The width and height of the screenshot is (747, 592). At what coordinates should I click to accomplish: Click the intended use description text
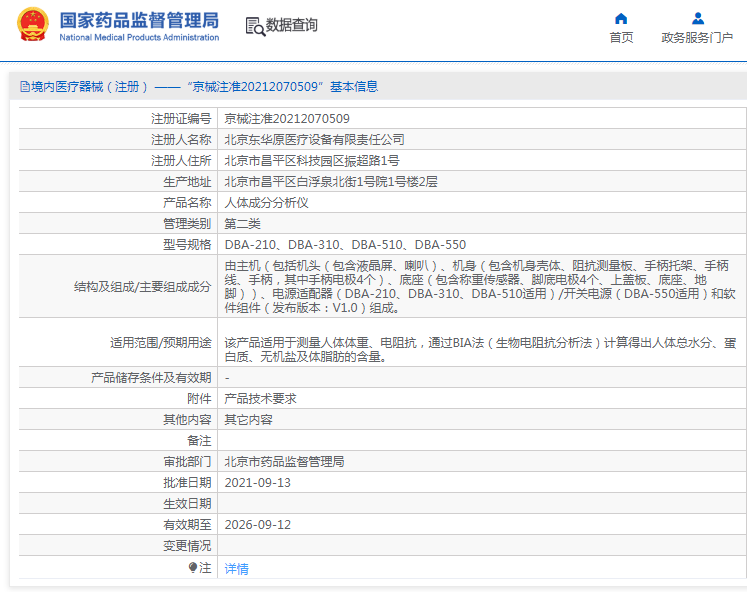click(480, 350)
